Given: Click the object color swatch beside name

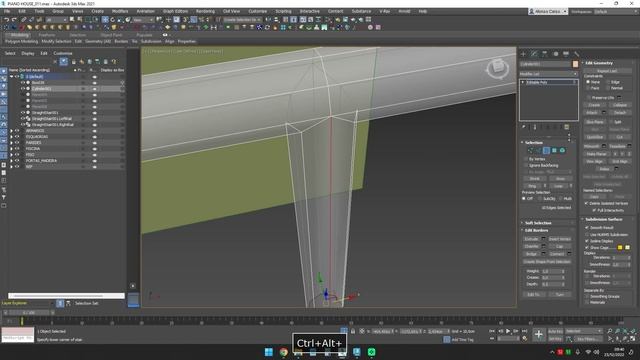Looking at the screenshot, I should click(575, 64).
